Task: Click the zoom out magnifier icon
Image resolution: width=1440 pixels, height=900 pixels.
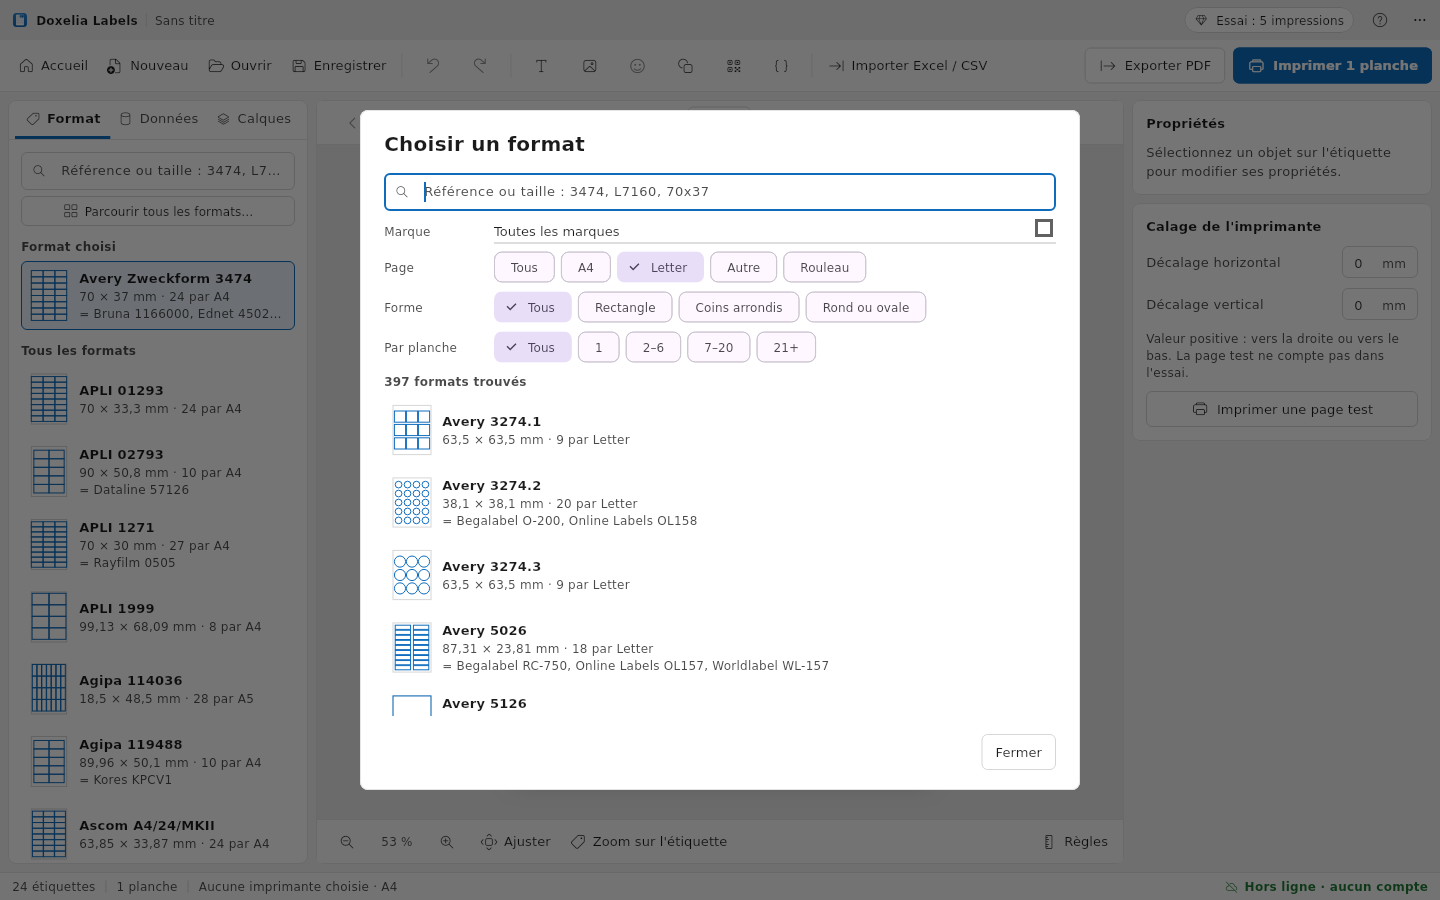Action: tap(347, 842)
